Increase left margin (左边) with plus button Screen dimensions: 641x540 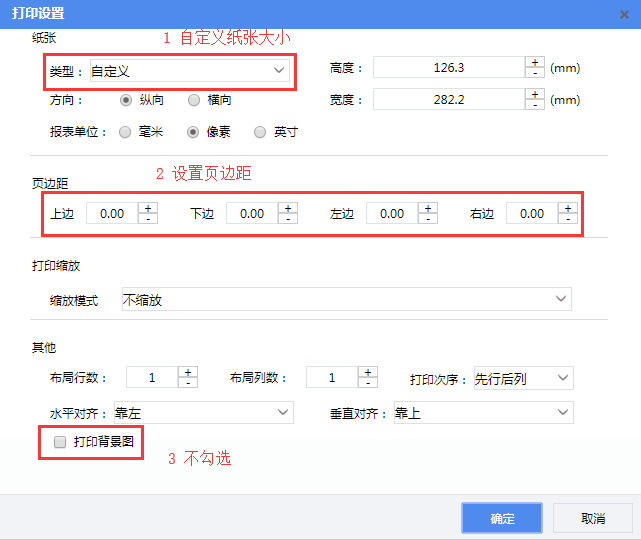(428, 208)
